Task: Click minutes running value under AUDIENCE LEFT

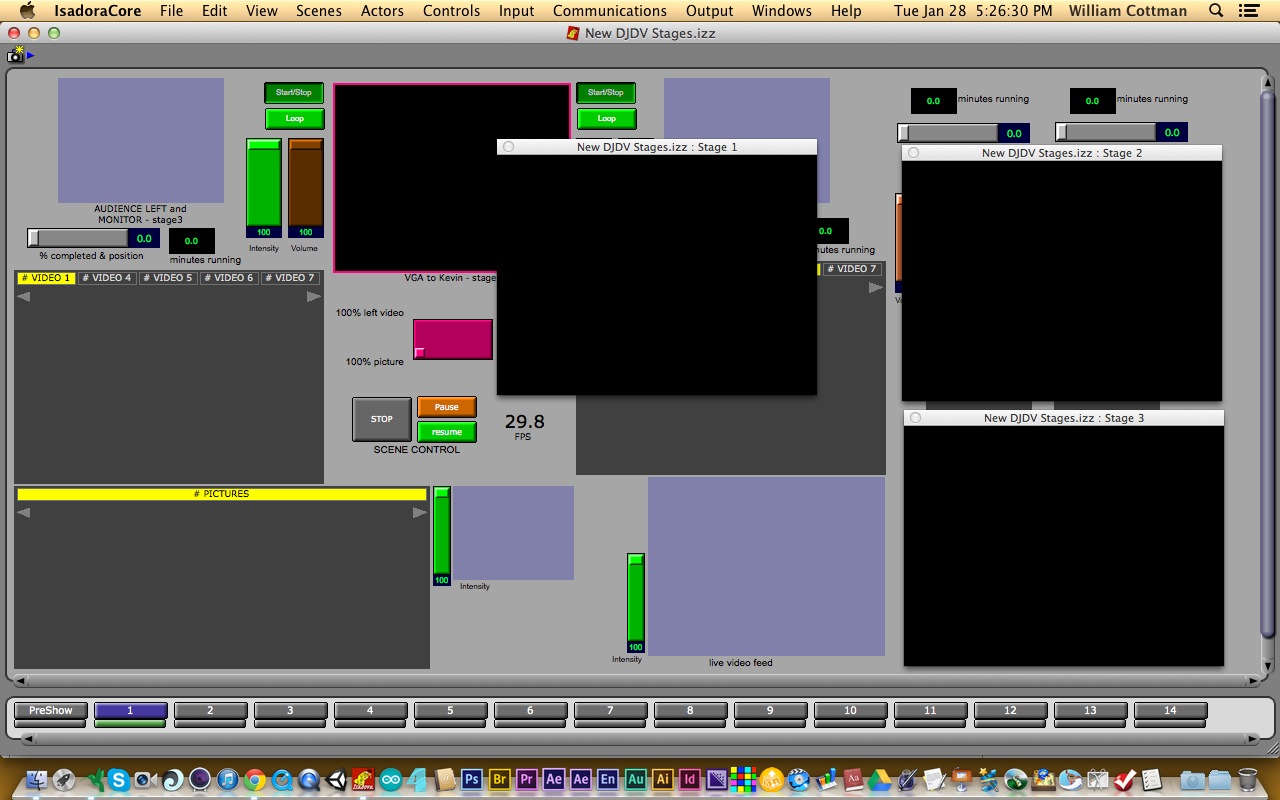Action: 191,241
